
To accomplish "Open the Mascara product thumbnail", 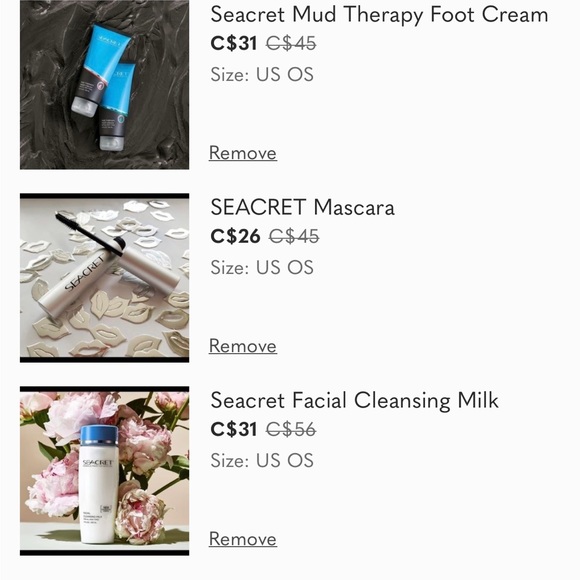I will 104,278.
